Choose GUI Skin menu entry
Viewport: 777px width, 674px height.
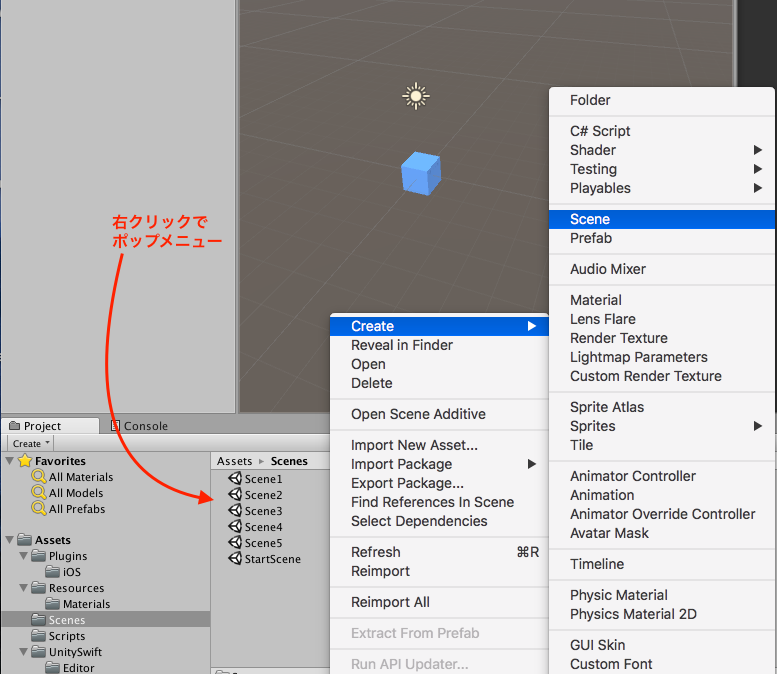coord(662,645)
